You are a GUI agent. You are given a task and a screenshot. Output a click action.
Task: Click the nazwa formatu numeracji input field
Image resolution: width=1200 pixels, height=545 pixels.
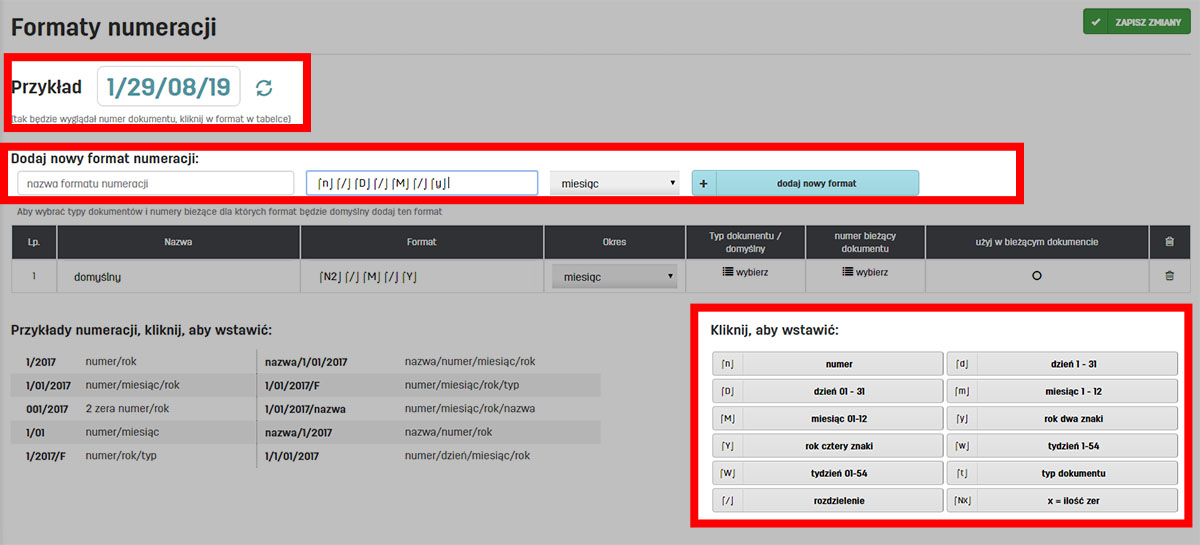[155, 183]
